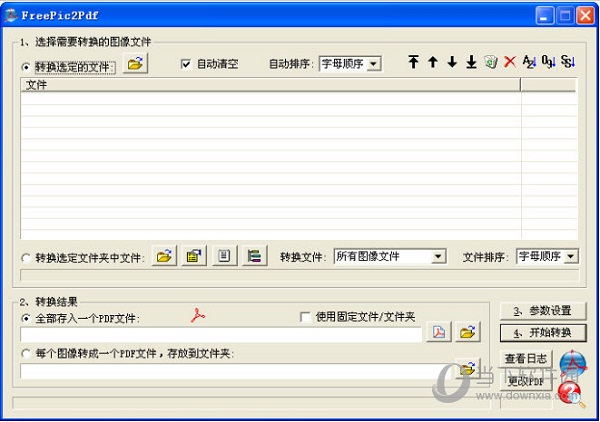Delete selected file with red X icon

point(510,62)
